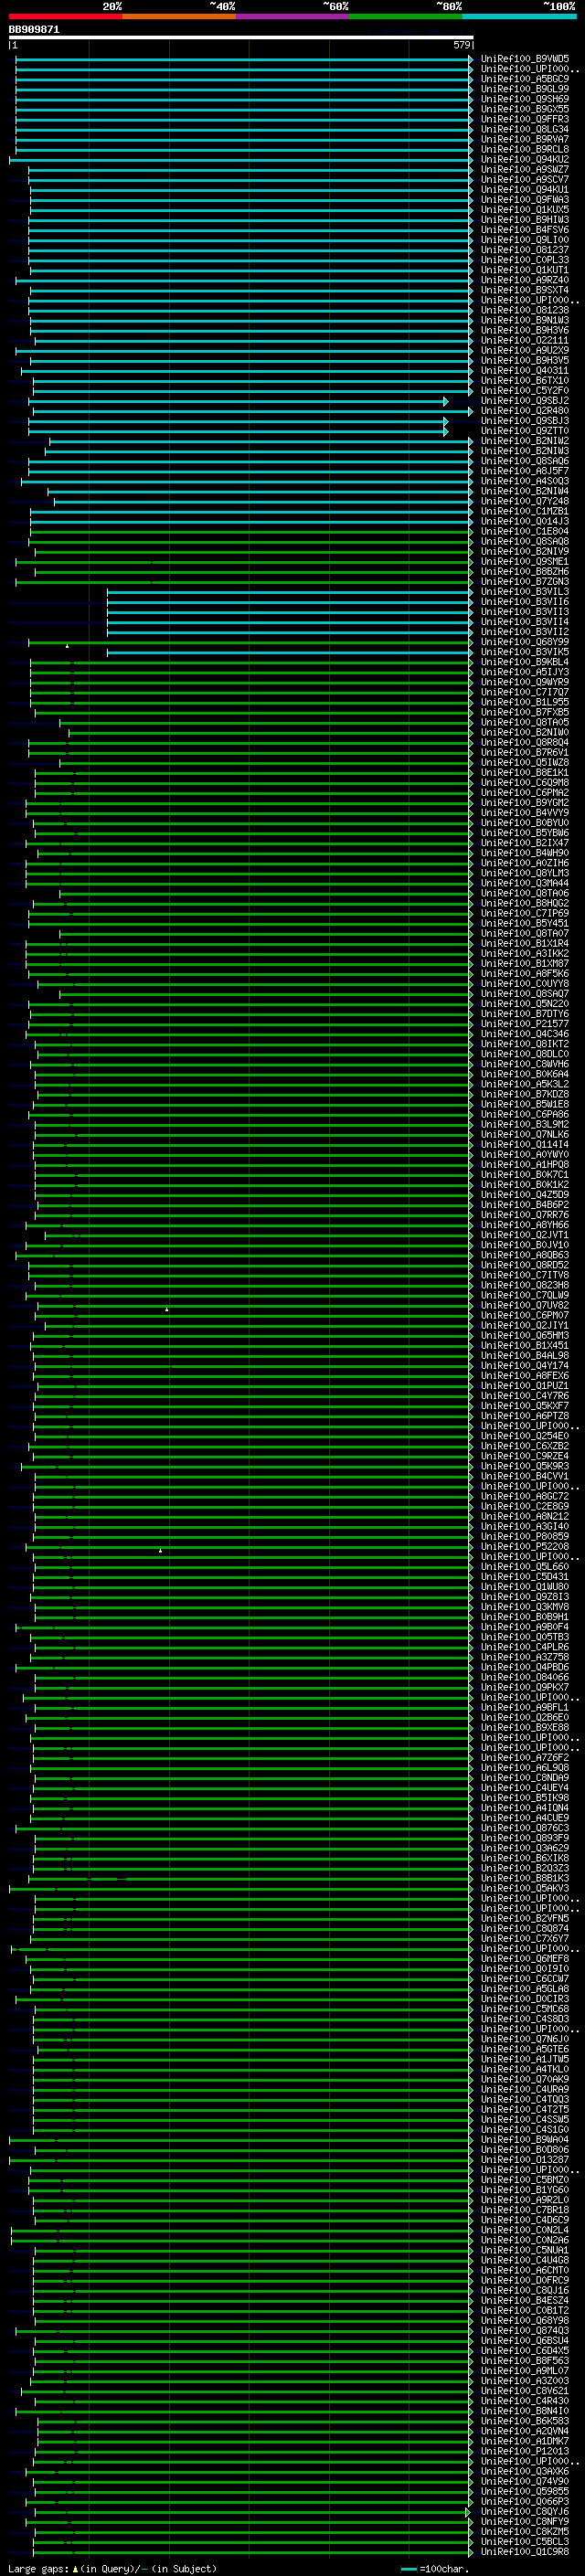Click the label UniRef100_C0PL33

525,260
